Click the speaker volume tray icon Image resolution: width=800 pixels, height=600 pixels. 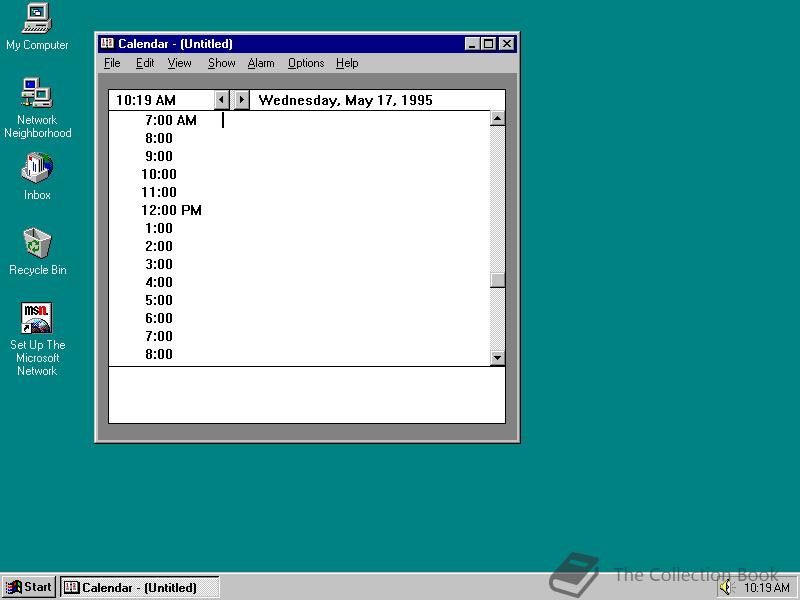coord(726,588)
